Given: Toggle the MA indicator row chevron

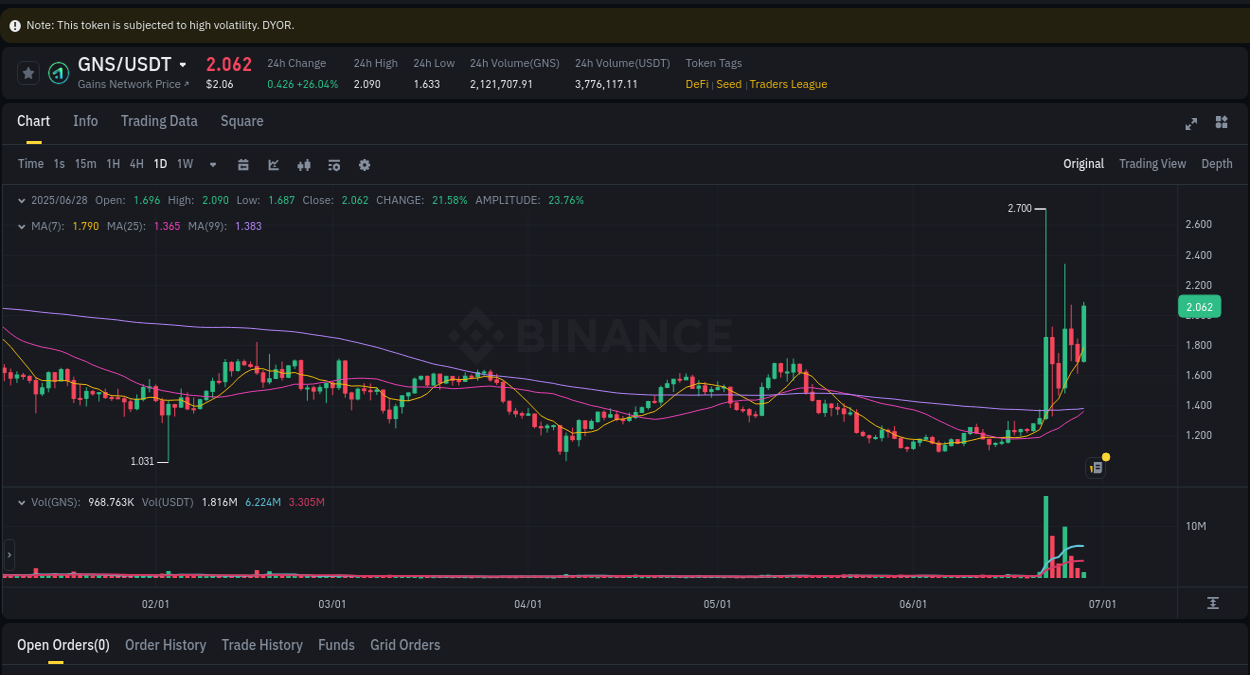Looking at the screenshot, I should pos(20,226).
